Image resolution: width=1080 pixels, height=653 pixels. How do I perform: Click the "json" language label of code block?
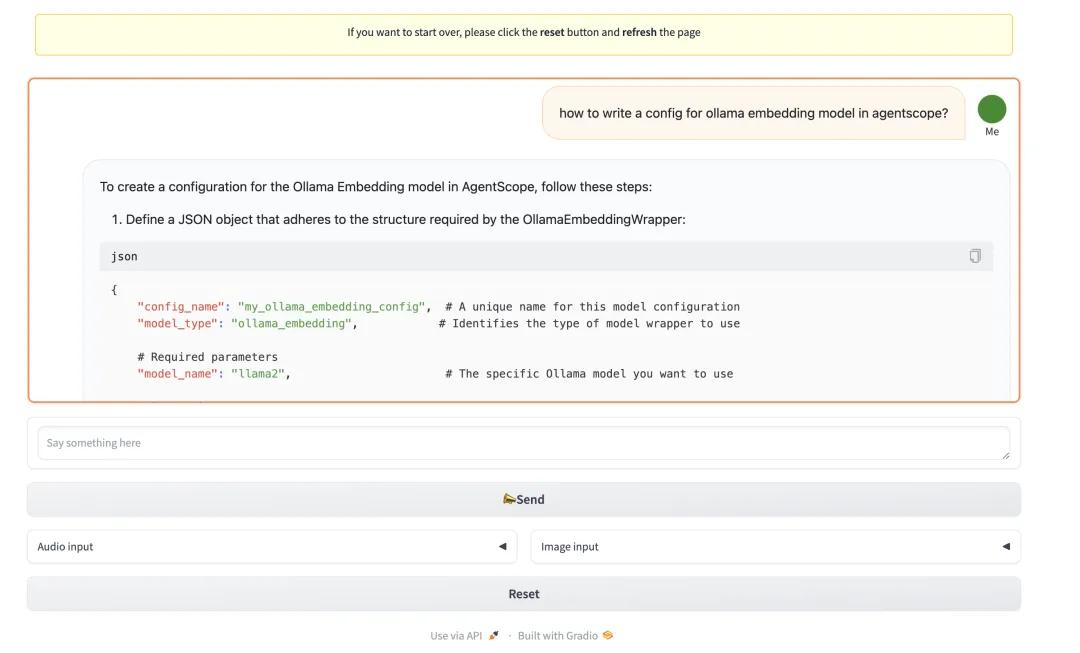(x=125, y=257)
